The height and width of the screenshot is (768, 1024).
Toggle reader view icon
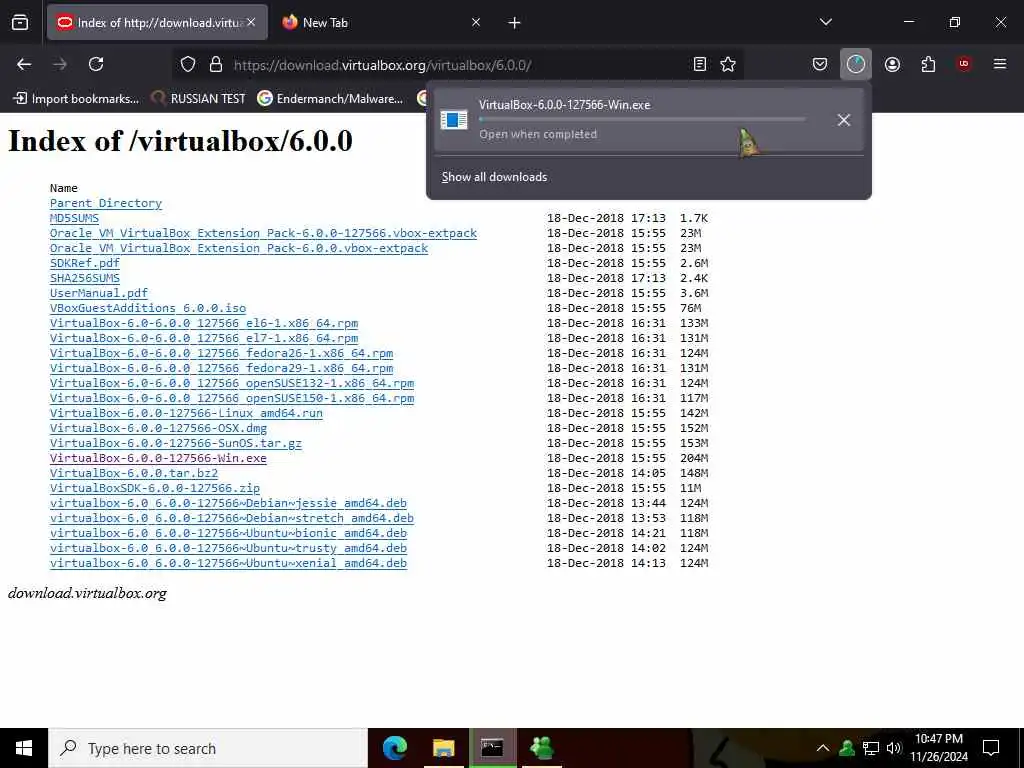coord(699,64)
